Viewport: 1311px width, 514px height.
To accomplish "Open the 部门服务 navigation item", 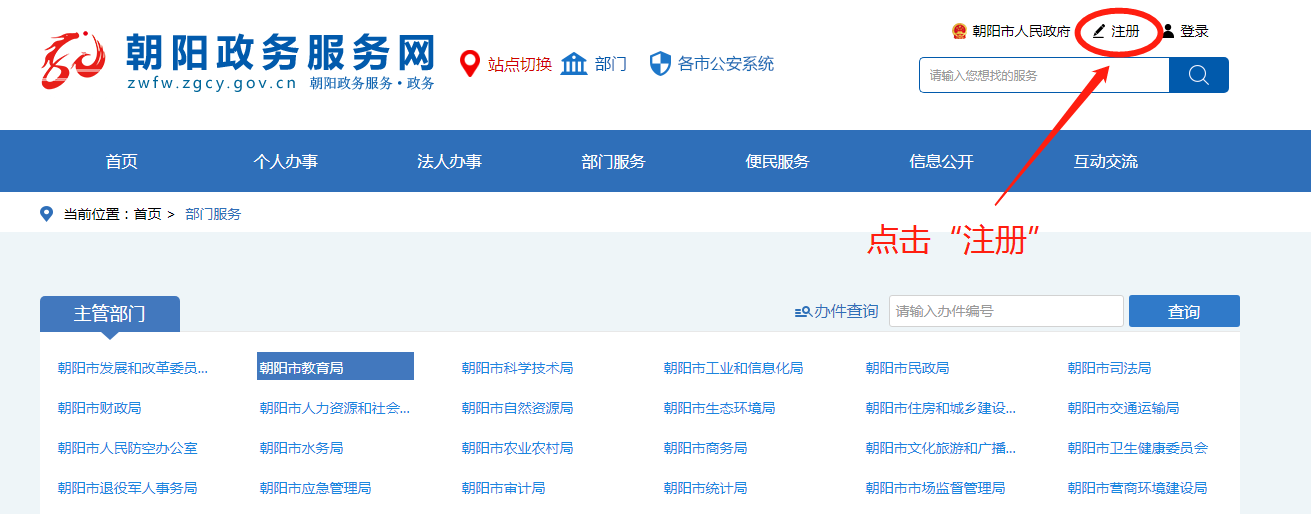I will point(614,162).
